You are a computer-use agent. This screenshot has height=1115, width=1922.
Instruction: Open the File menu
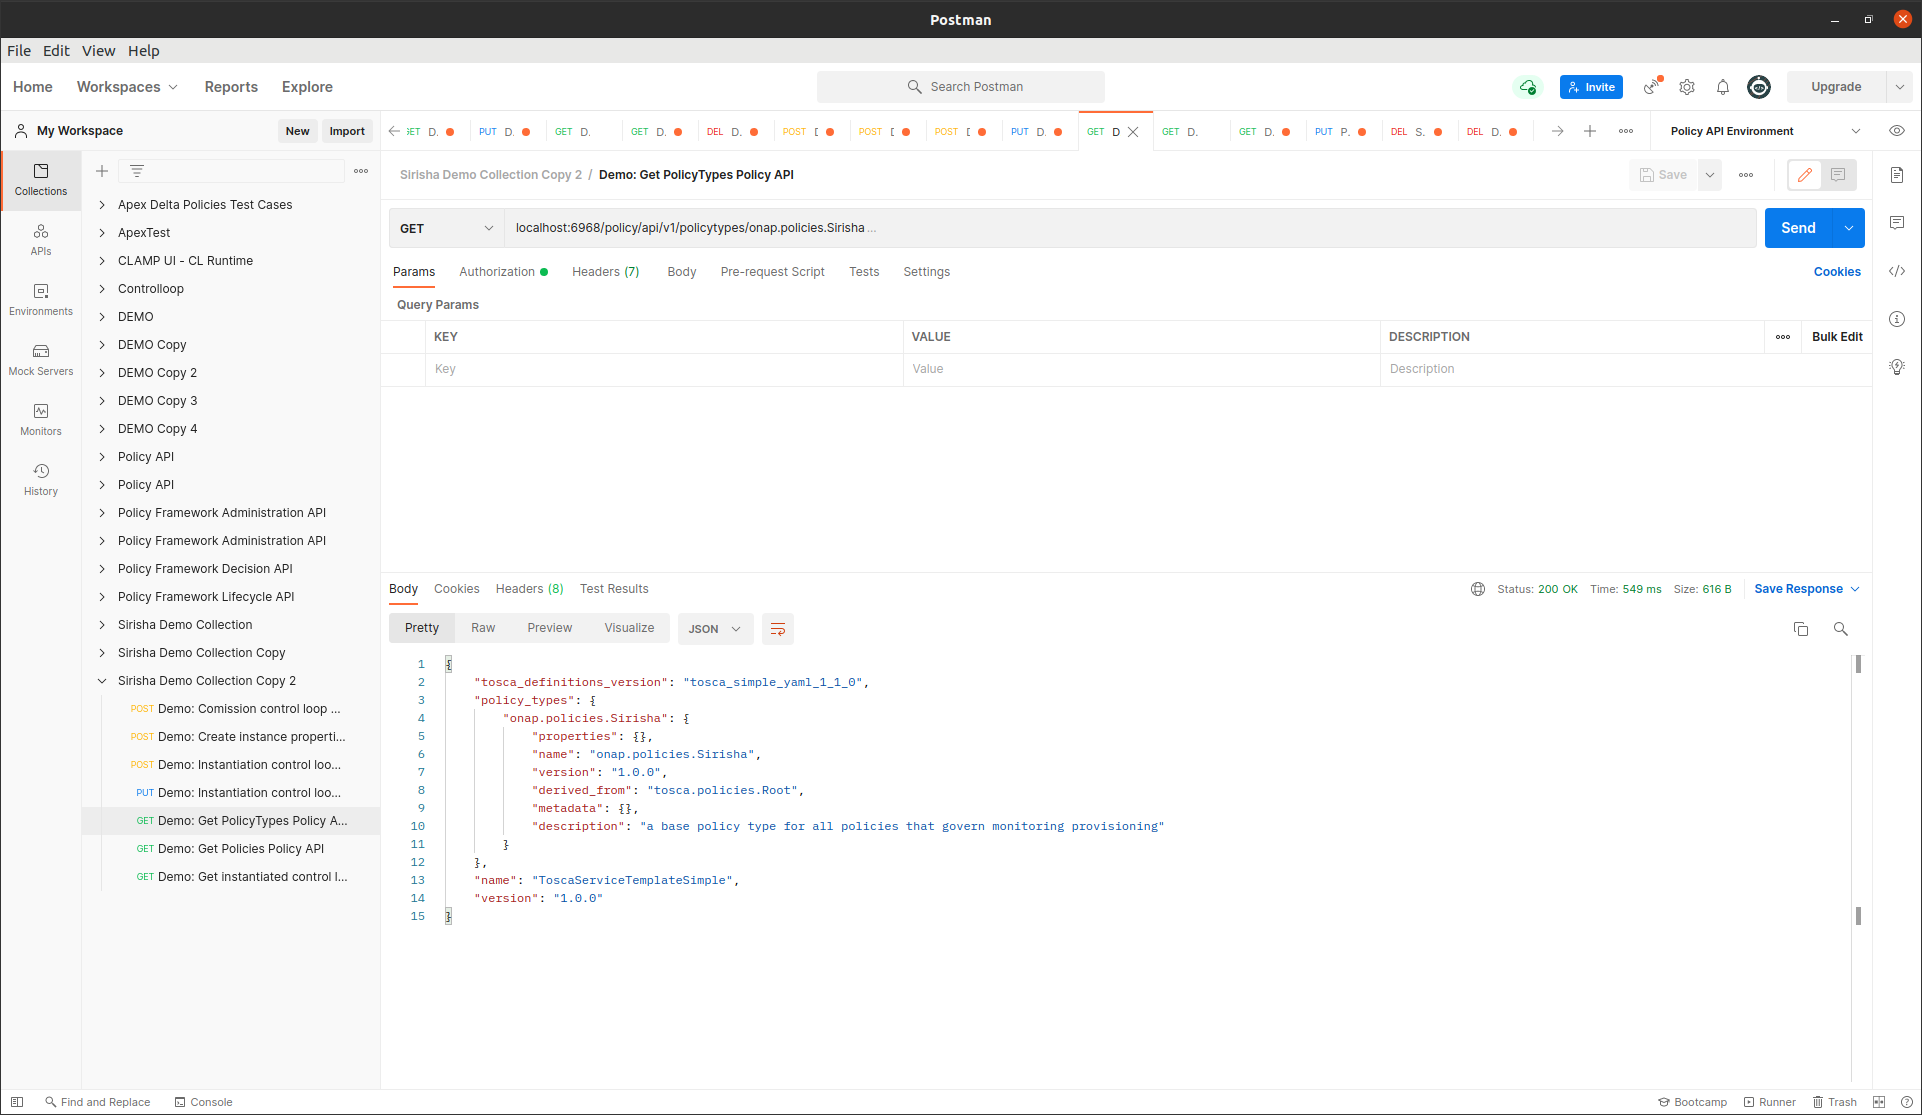pyautogui.click(x=19, y=51)
